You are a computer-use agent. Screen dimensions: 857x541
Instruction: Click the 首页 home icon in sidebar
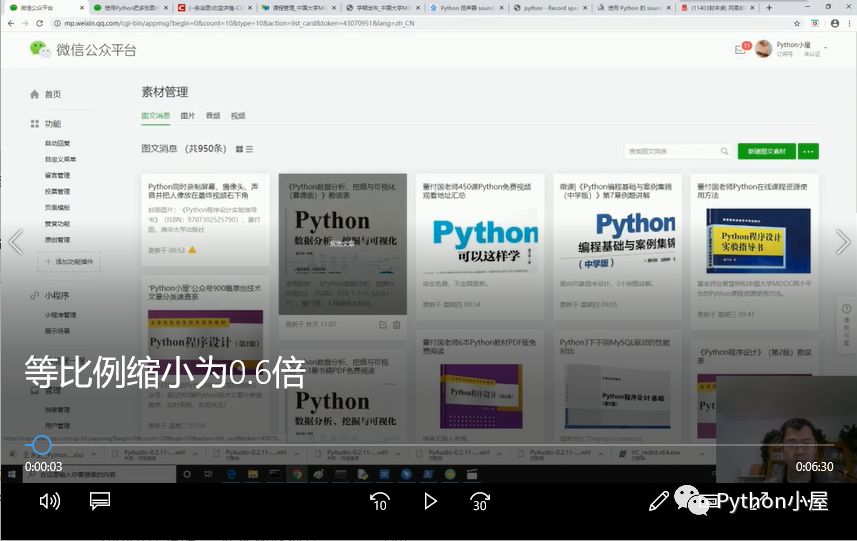(x=34, y=94)
